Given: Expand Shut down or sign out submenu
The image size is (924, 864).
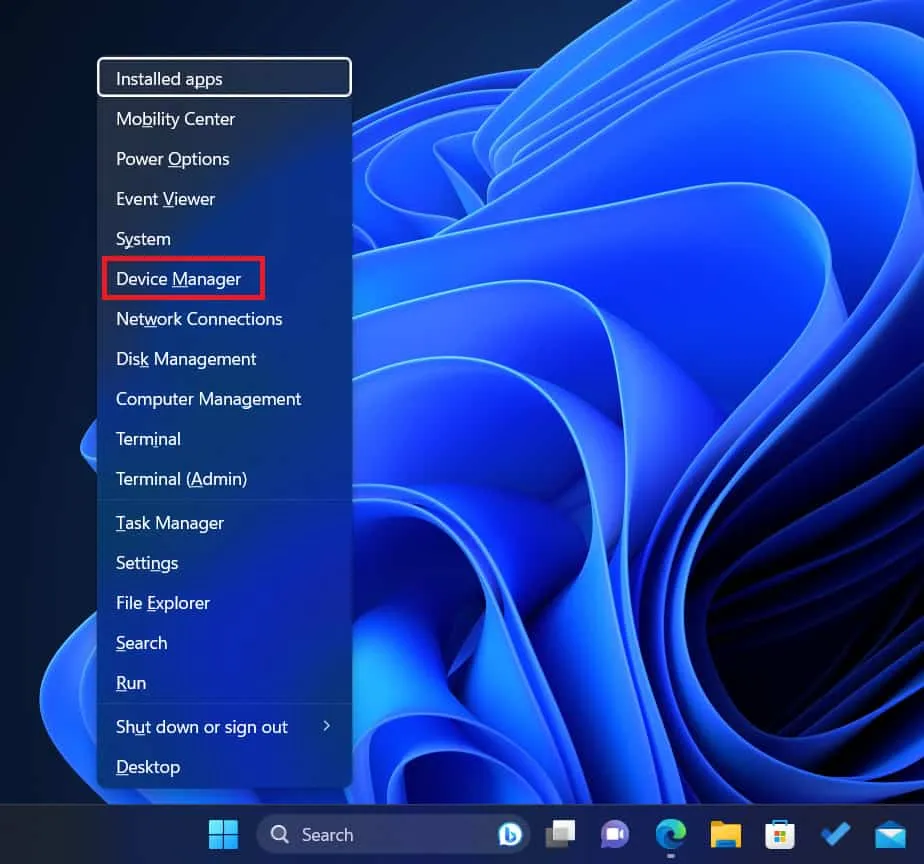Looking at the screenshot, I should pos(225,727).
